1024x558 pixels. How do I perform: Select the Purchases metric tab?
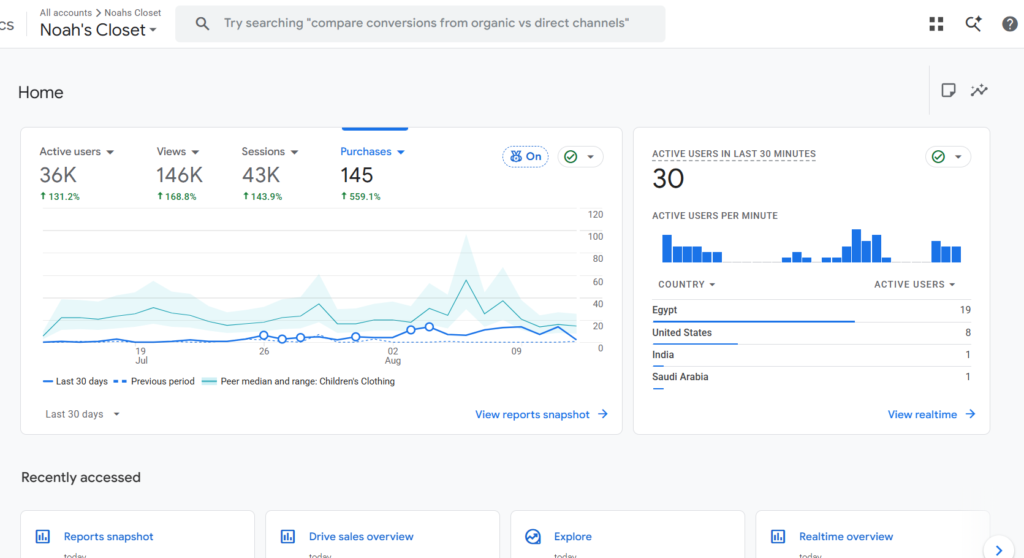pyautogui.click(x=372, y=152)
